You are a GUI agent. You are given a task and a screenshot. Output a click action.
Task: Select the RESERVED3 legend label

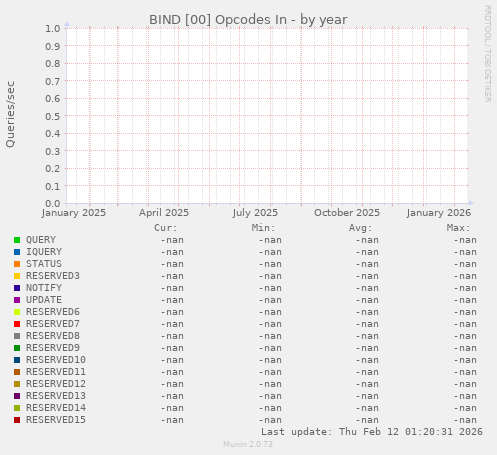point(53,276)
